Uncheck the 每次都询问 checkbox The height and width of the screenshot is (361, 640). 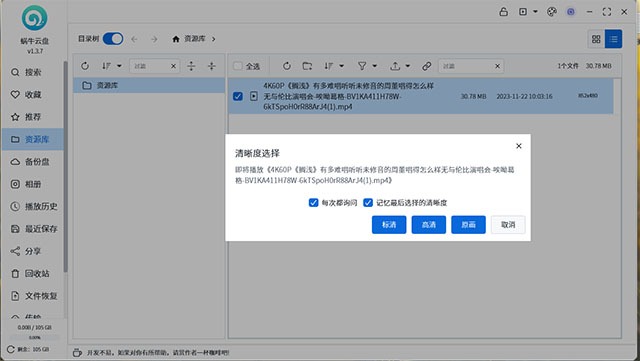coord(313,203)
